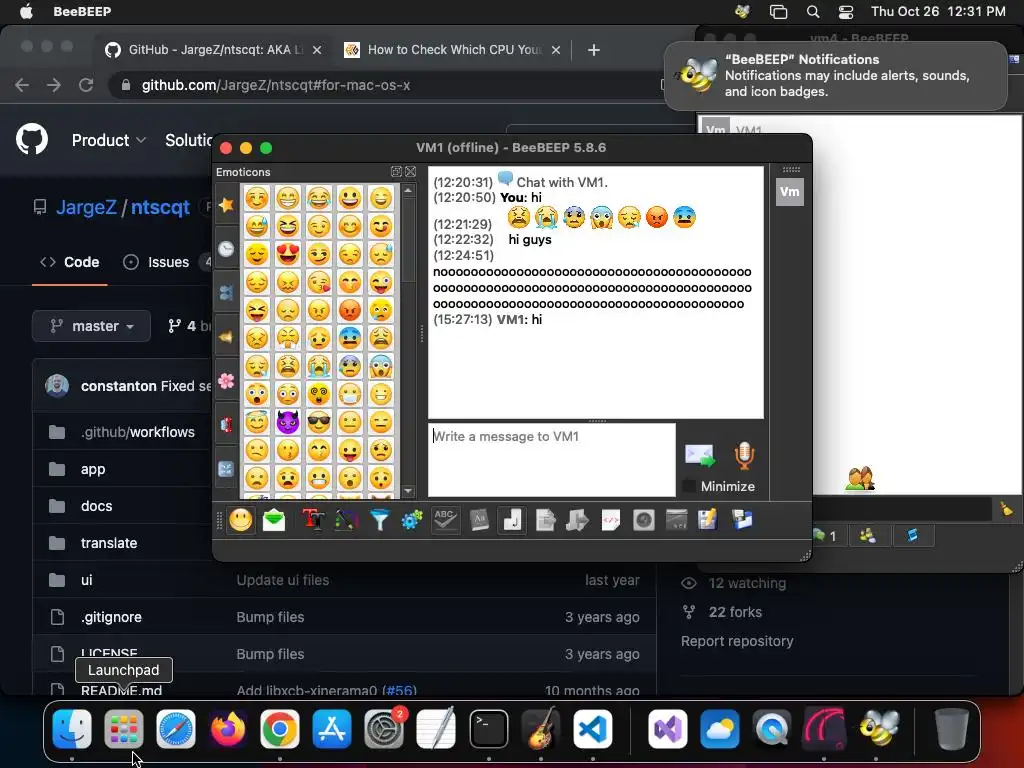Image resolution: width=1024 pixels, height=768 pixels.
Task: Click the blue funnel filter icon
Action: point(379,520)
